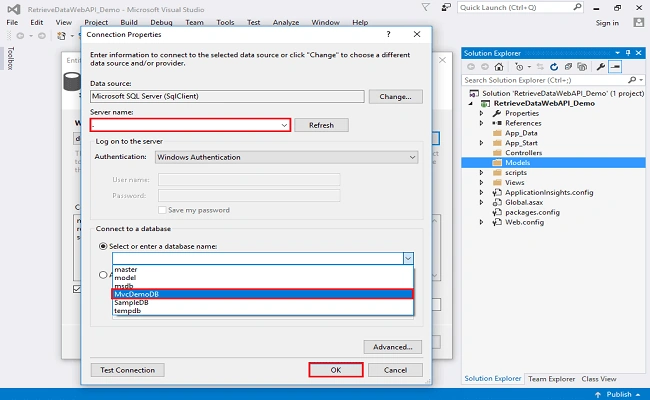
Task: Click Models folder in Solution Explorer
Action: click(x=517, y=162)
